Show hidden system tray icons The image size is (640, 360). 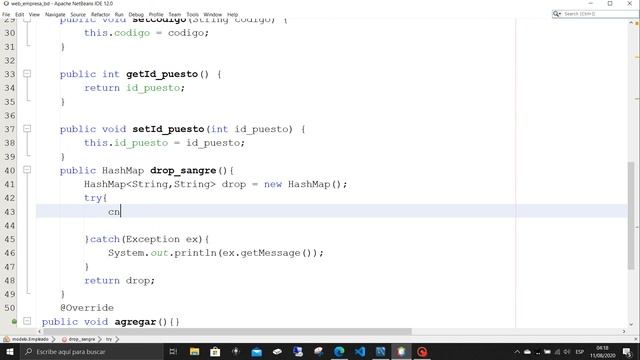tap(517, 352)
